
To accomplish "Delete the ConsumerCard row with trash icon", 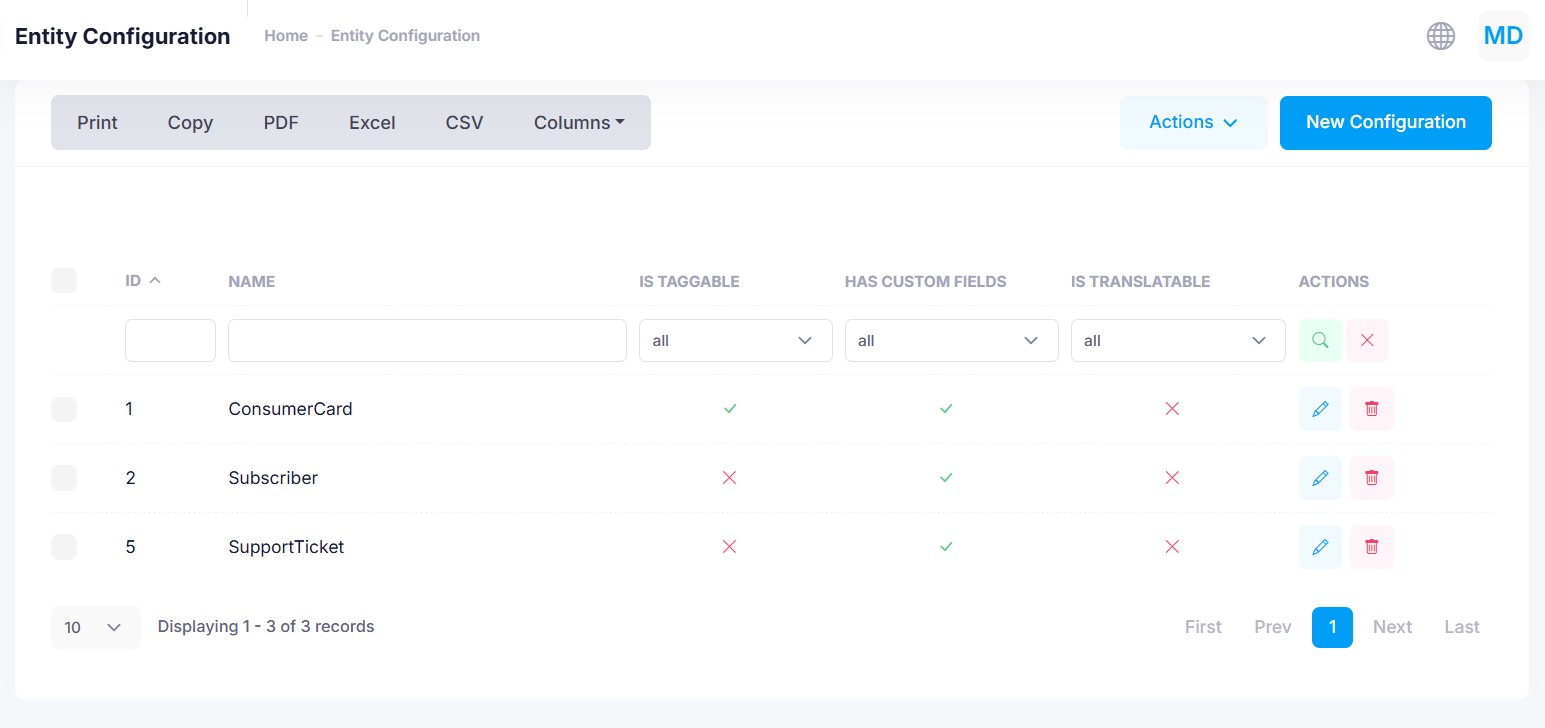I will pyautogui.click(x=1372, y=409).
